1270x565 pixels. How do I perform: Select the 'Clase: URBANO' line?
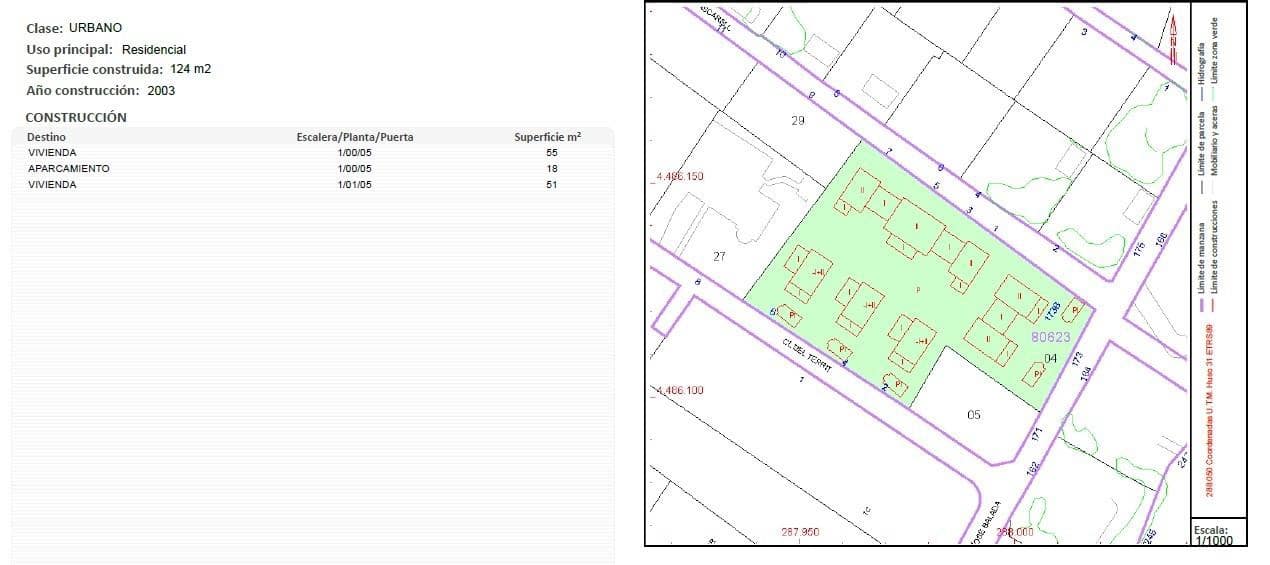pos(74,28)
